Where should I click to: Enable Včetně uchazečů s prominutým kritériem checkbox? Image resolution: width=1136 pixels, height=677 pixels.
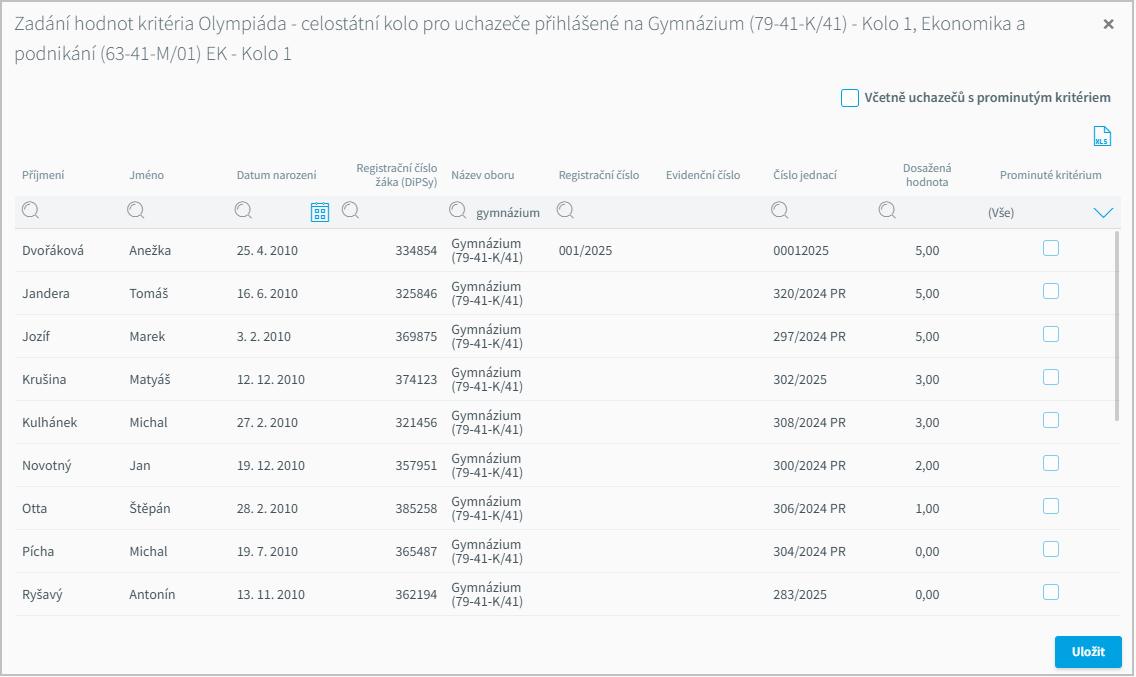coord(850,98)
